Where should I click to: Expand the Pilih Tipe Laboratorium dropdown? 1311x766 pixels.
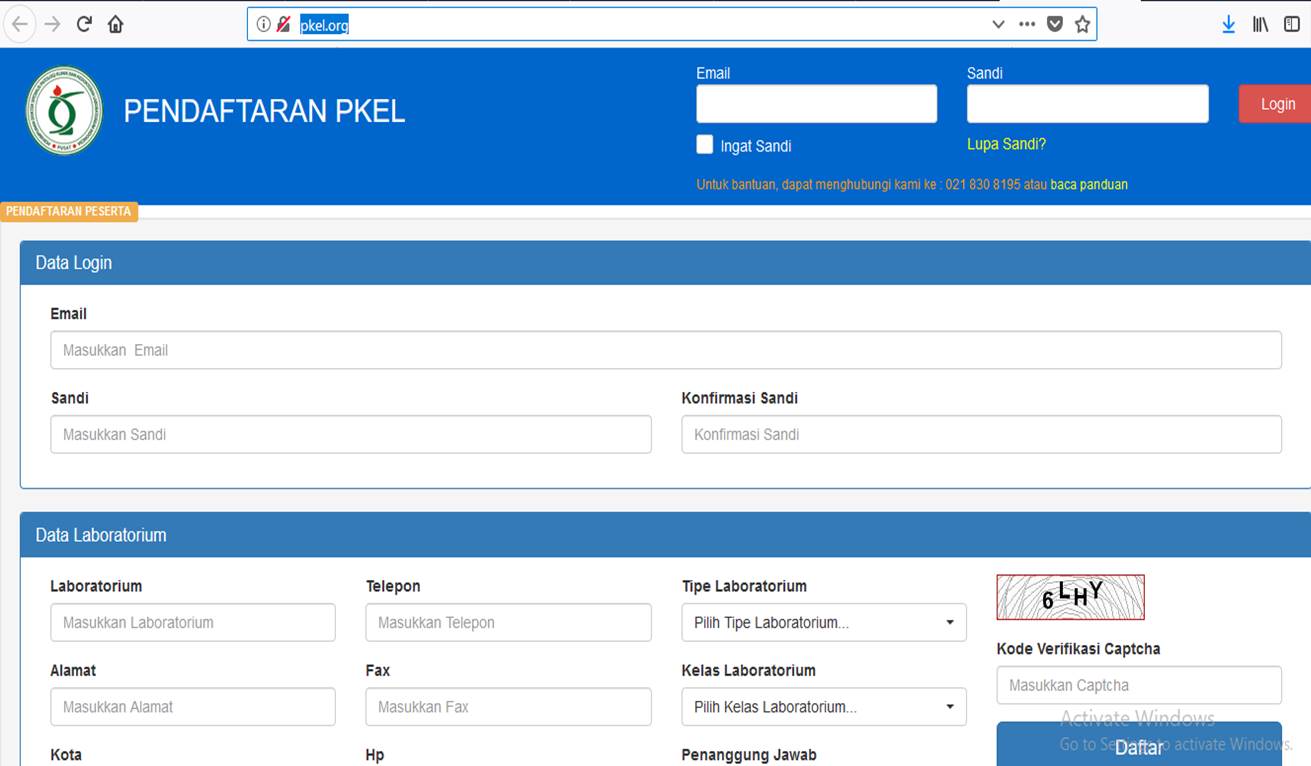click(x=823, y=623)
